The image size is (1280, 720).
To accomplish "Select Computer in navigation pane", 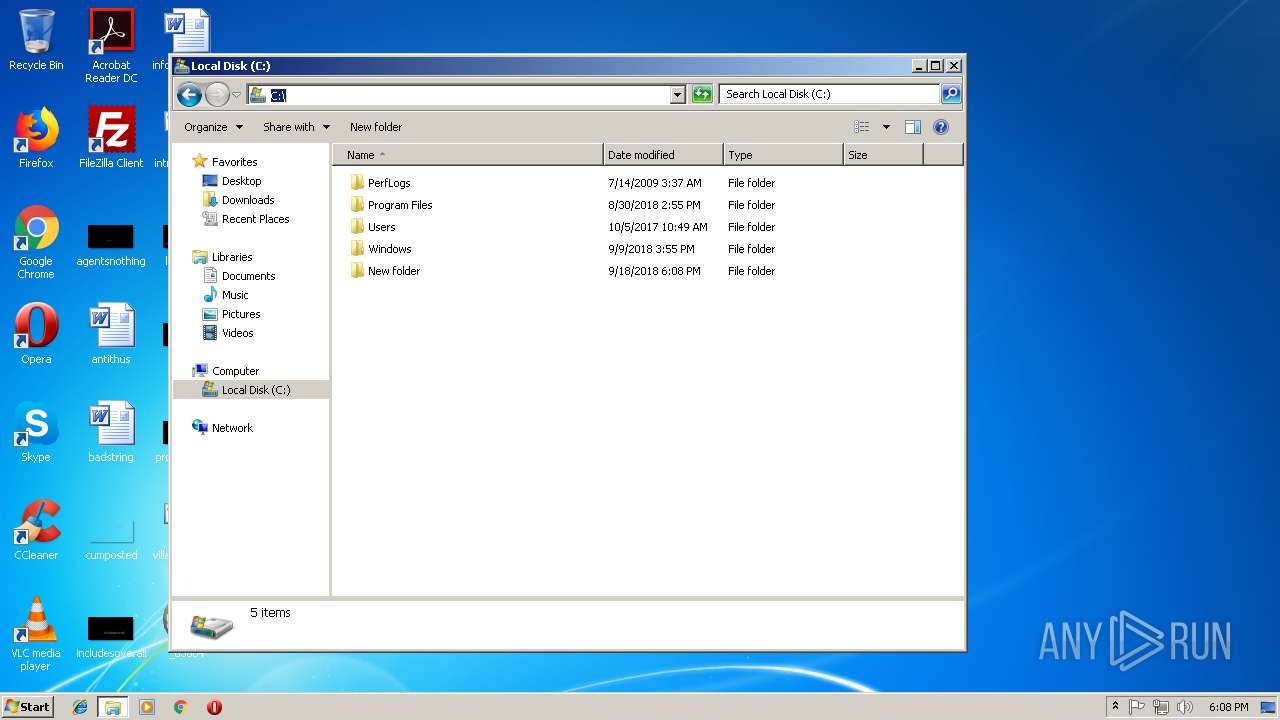I will coord(226,371).
